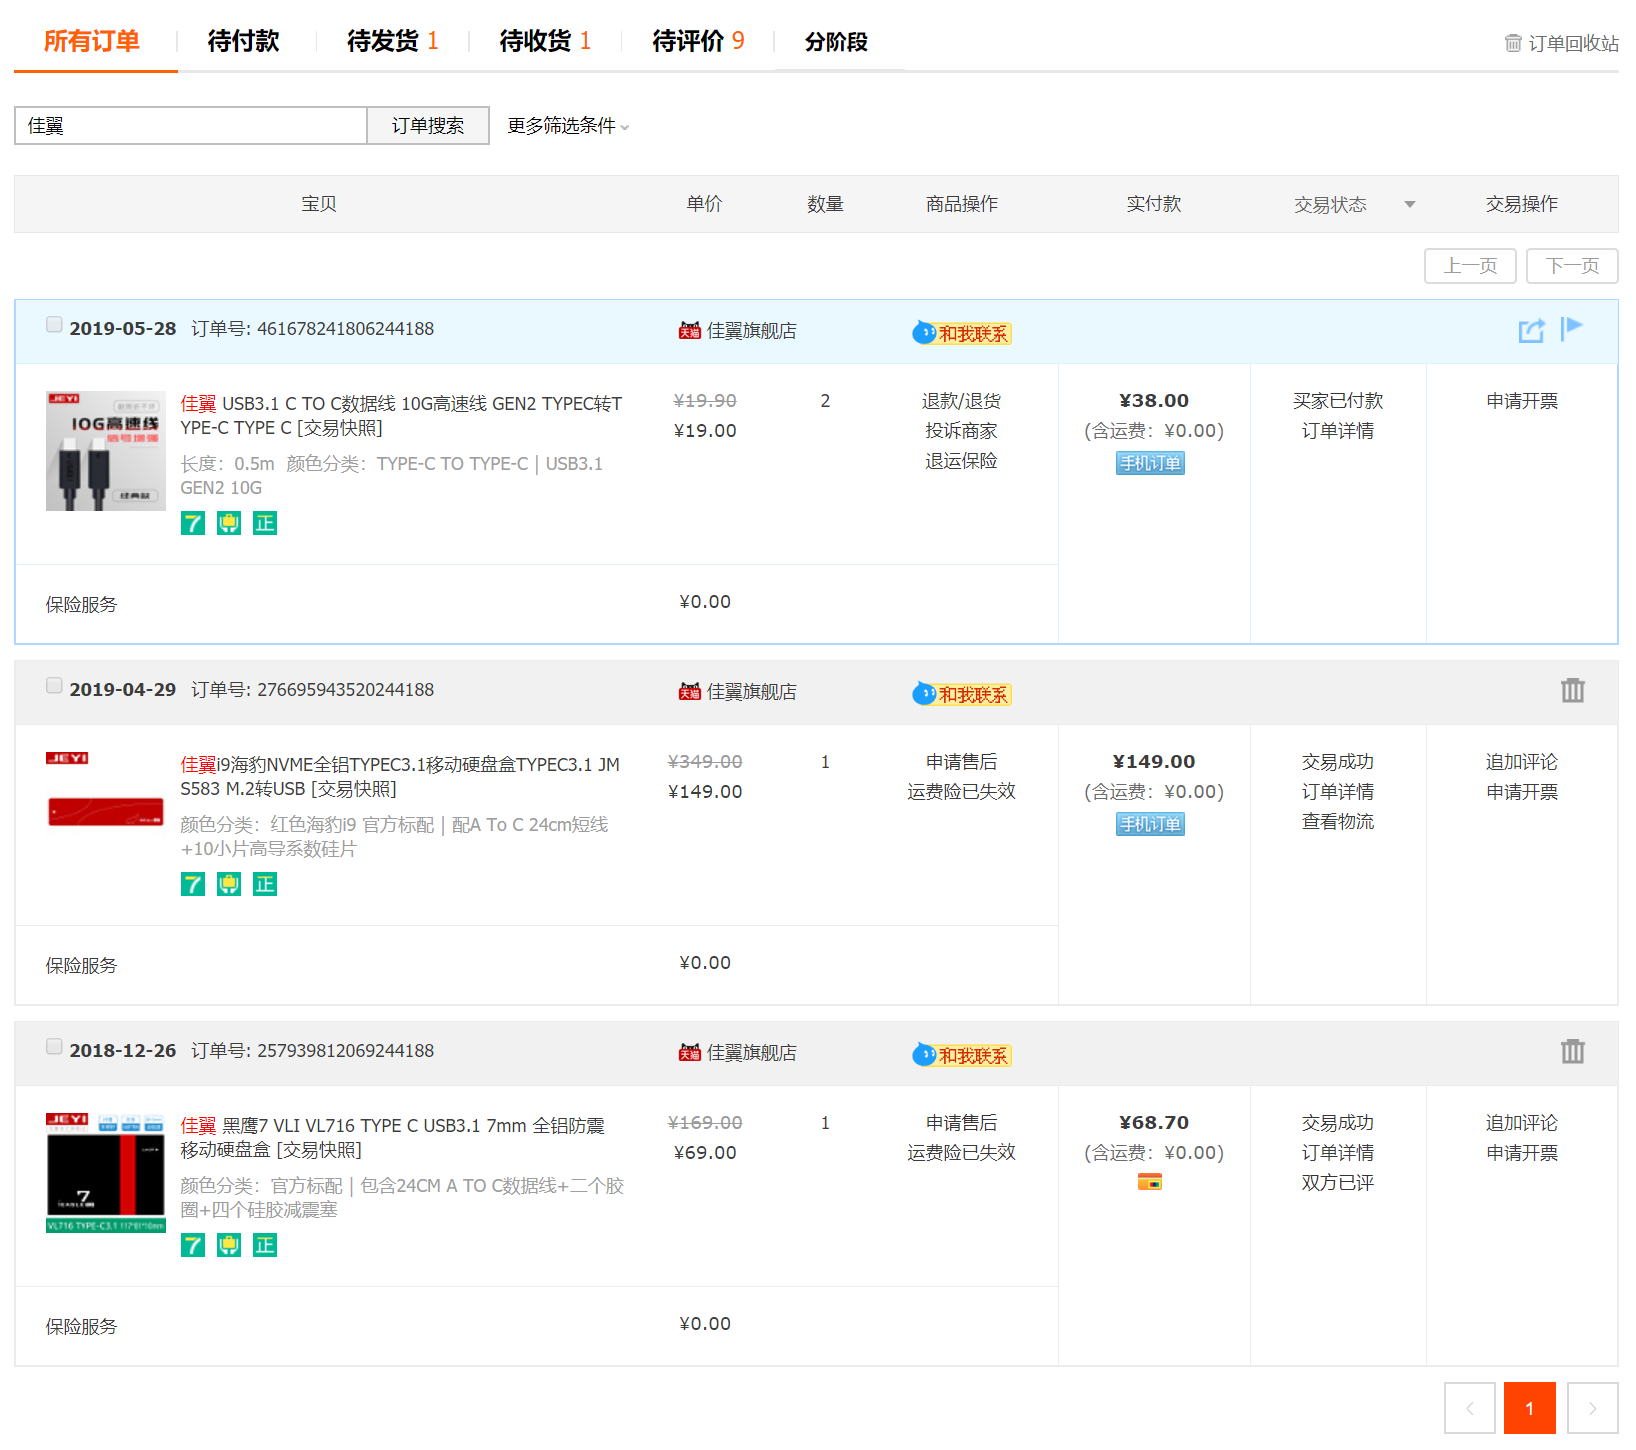Click 查看物流 on 2019-04-29 order
This screenshot has width=1636, height=1450.
pos(1338,822)
